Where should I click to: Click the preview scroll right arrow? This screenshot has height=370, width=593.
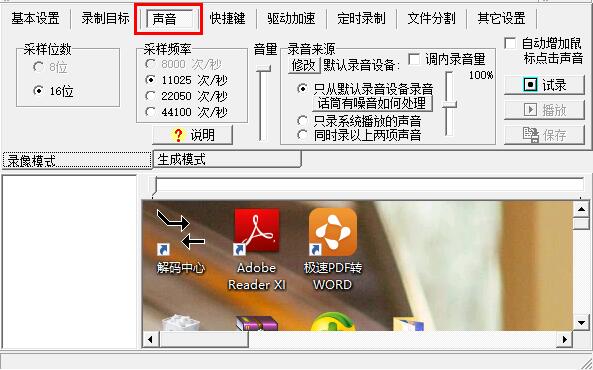(x=564, y=339)
